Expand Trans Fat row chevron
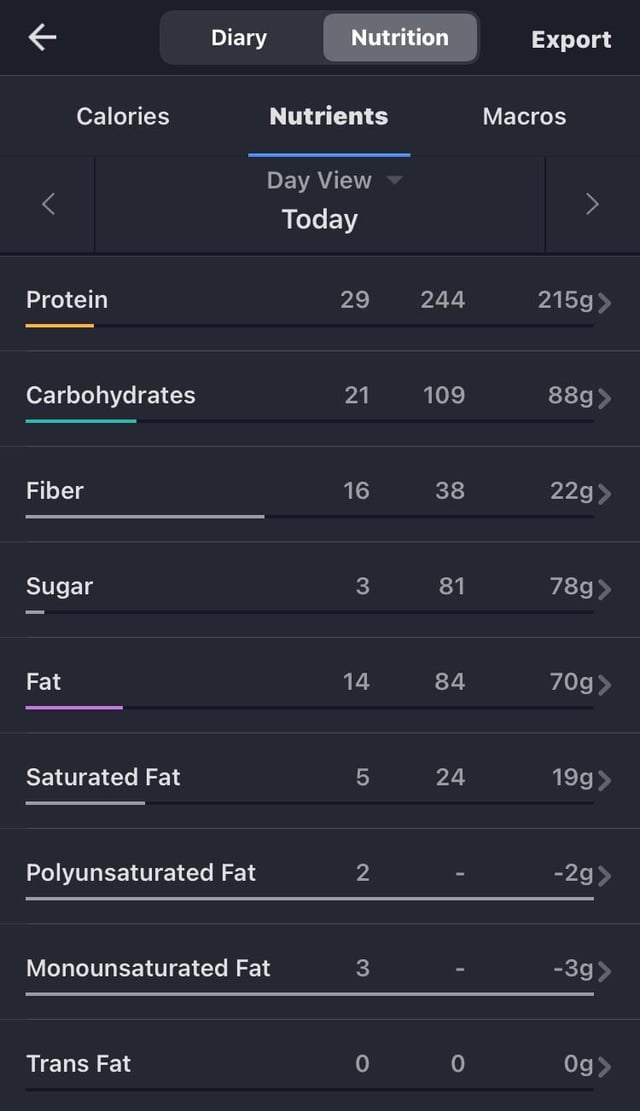The image size is (640, 1111). click(604, 1066)
